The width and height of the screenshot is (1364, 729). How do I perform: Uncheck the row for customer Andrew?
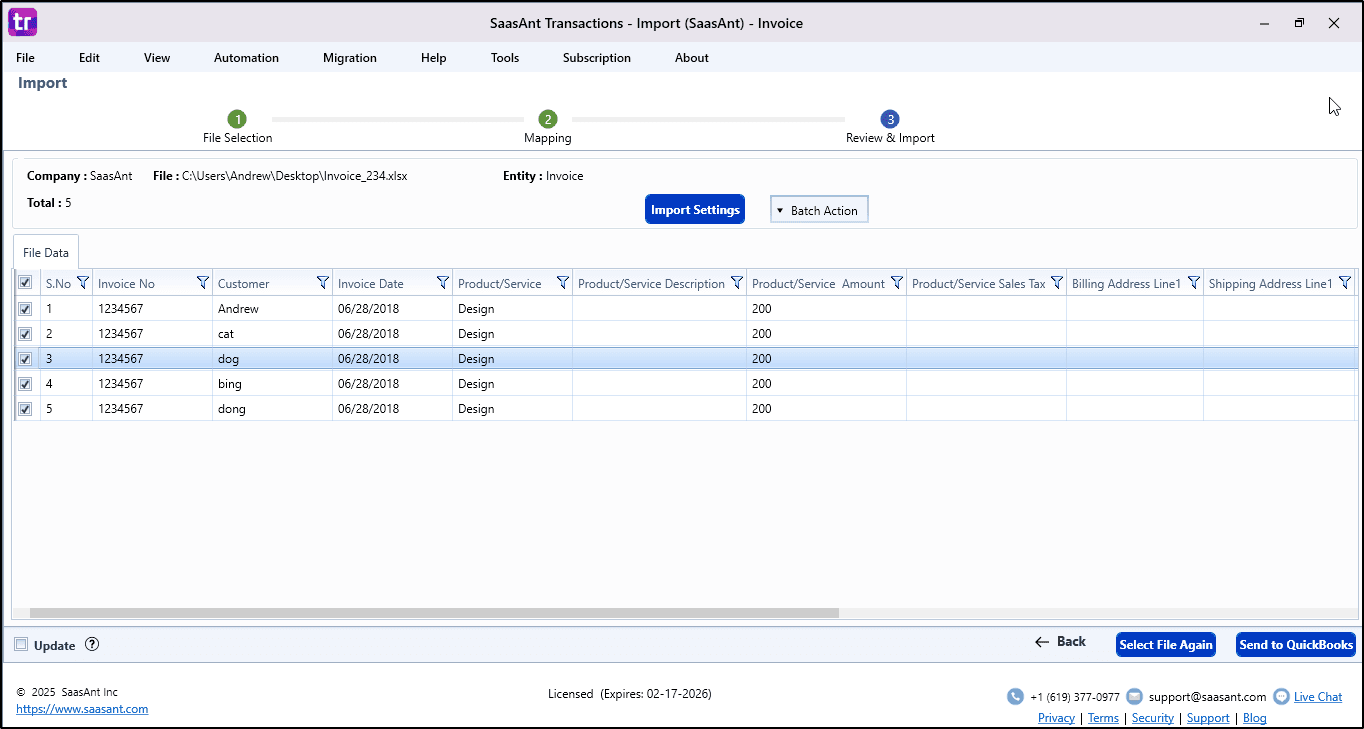coord(25,309)
